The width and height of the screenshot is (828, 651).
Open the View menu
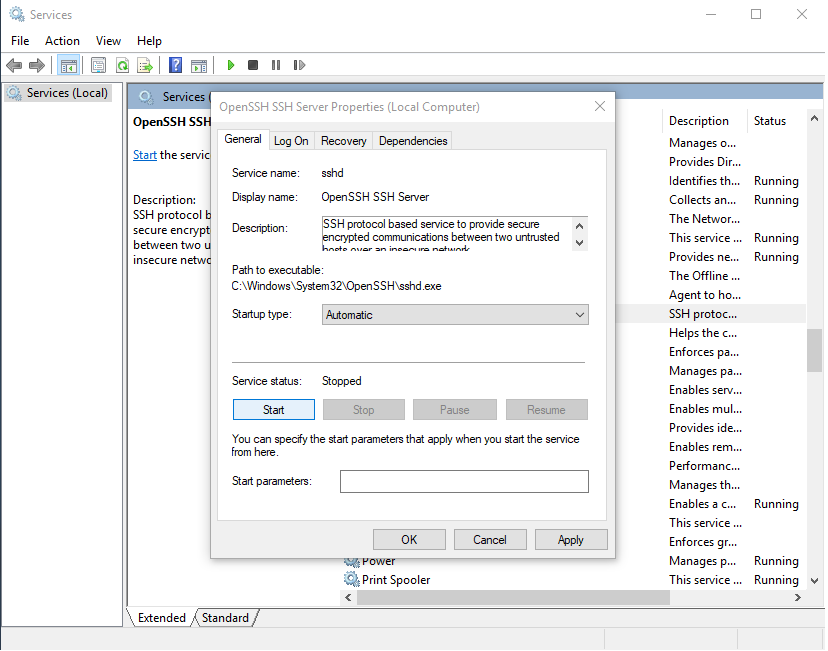point(108,41)
